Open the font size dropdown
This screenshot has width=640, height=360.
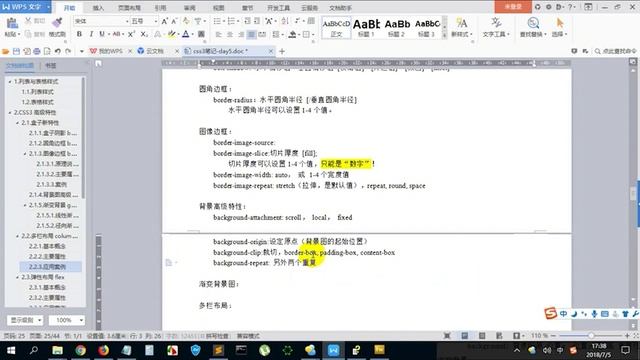156,21
